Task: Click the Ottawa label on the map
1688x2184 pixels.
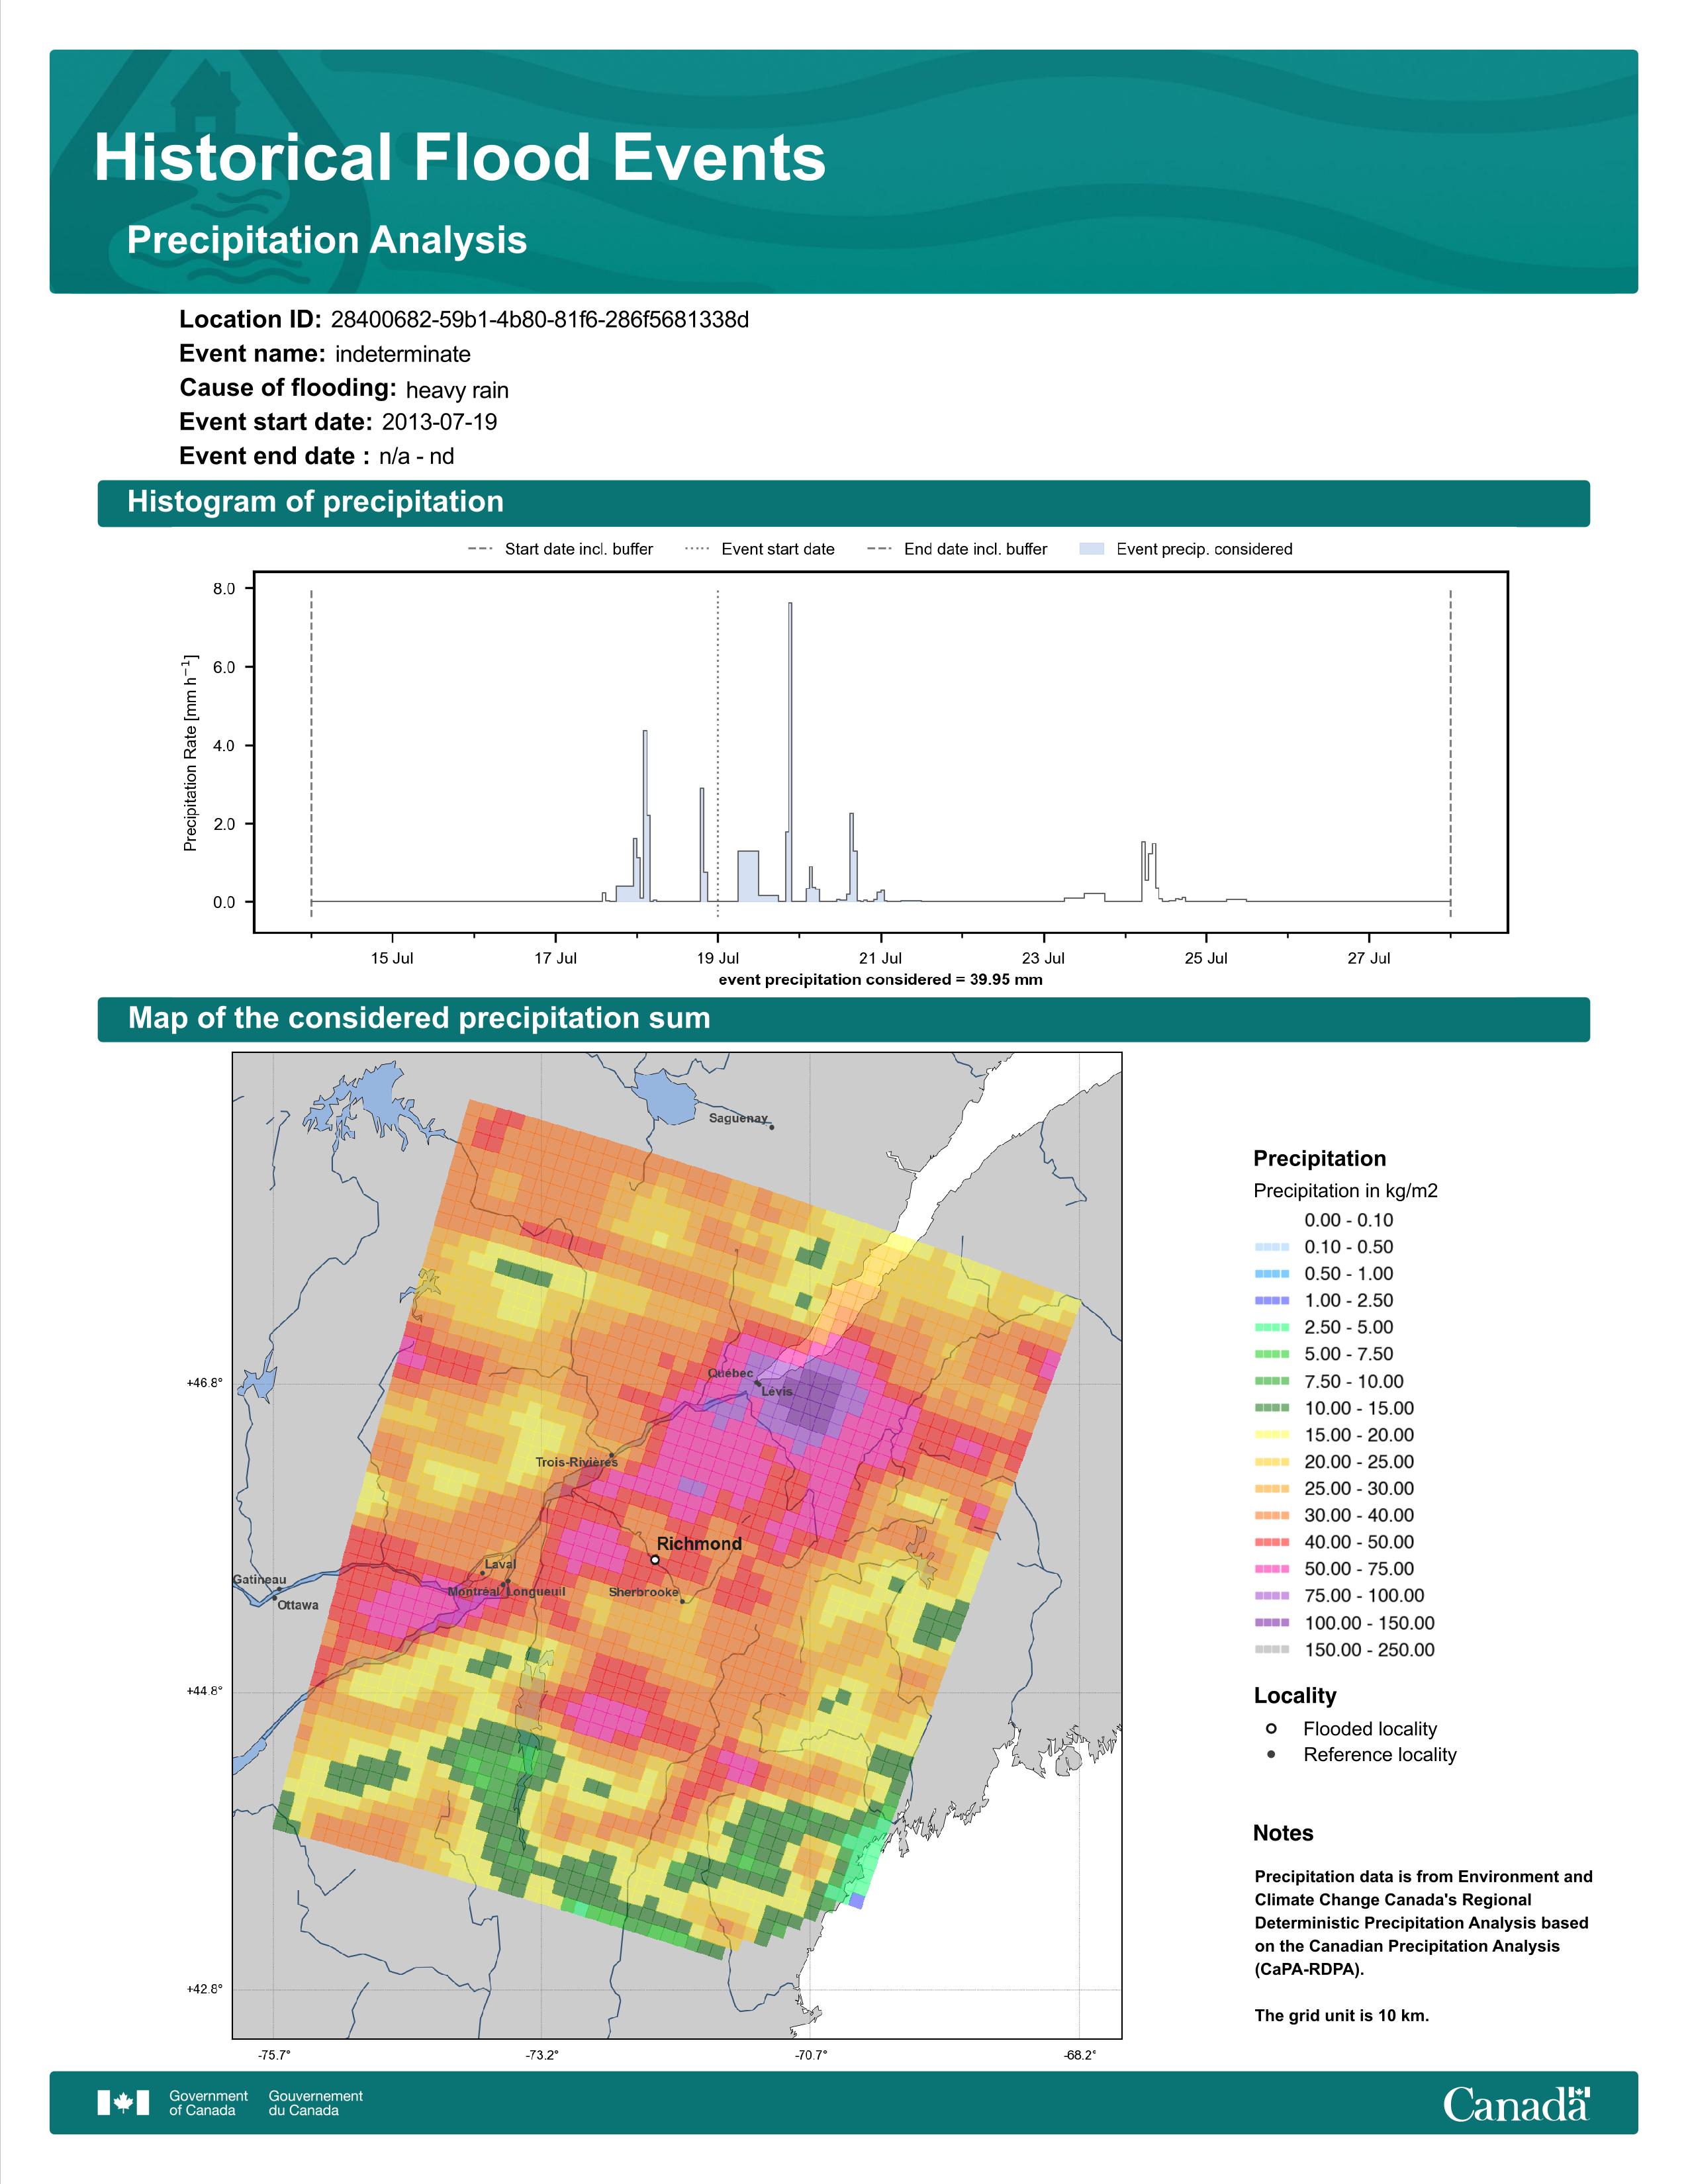Action: point(298,1605)
